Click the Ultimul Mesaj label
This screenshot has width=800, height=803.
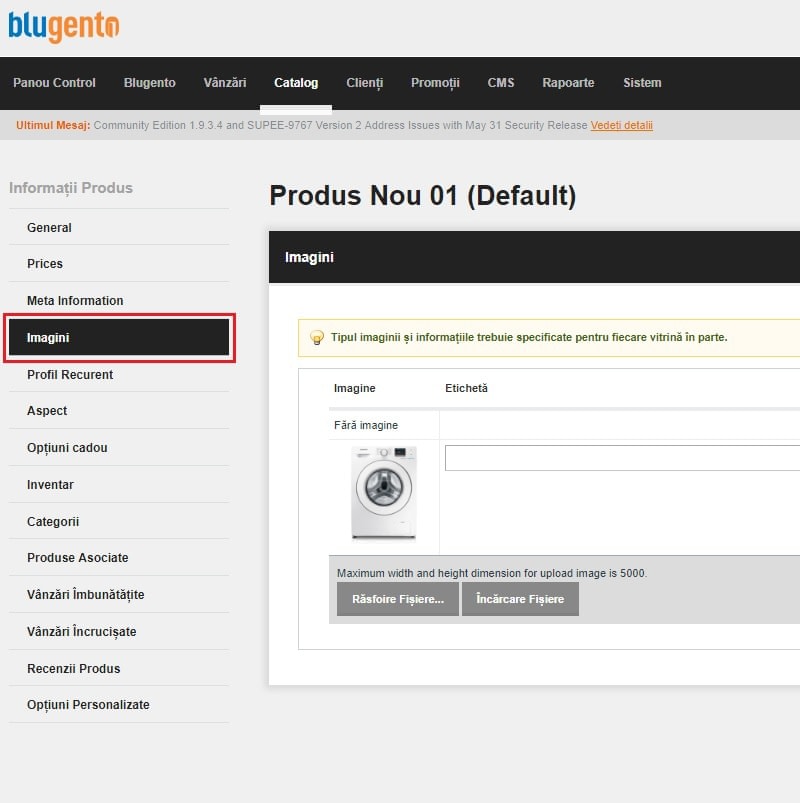point(53,125)
